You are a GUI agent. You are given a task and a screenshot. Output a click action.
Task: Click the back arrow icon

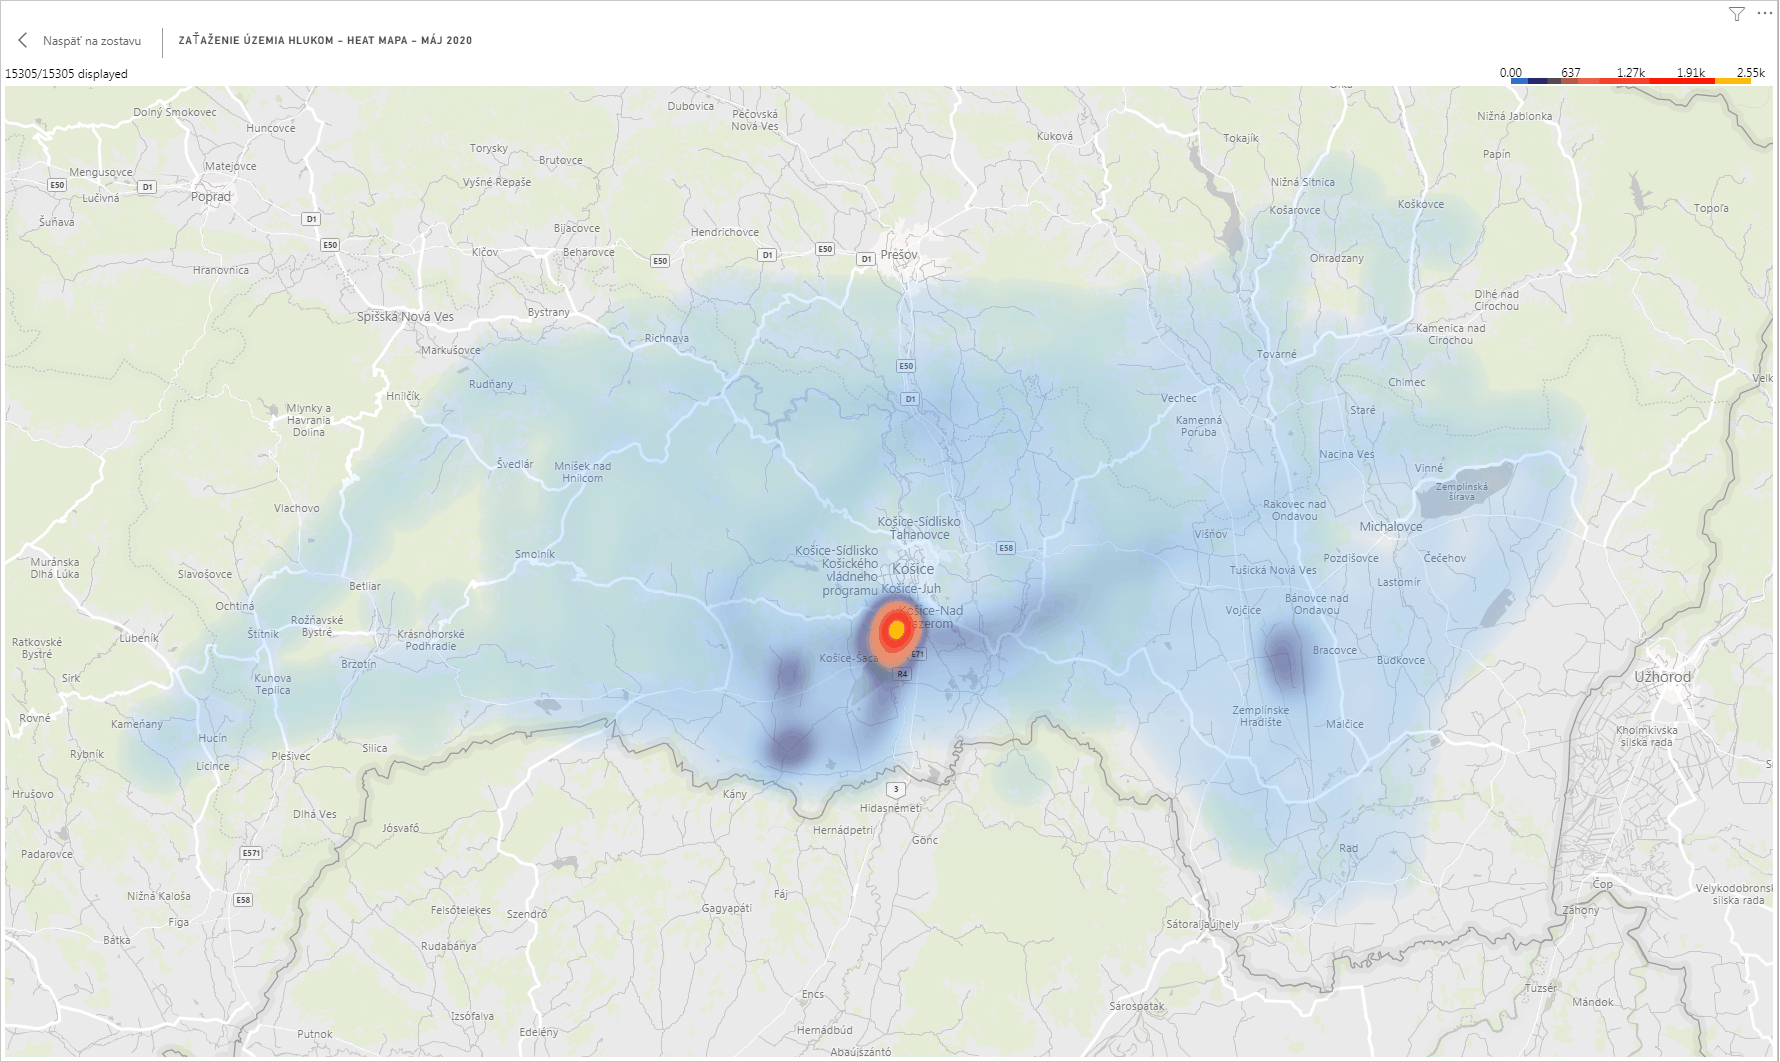coord(23,40)
